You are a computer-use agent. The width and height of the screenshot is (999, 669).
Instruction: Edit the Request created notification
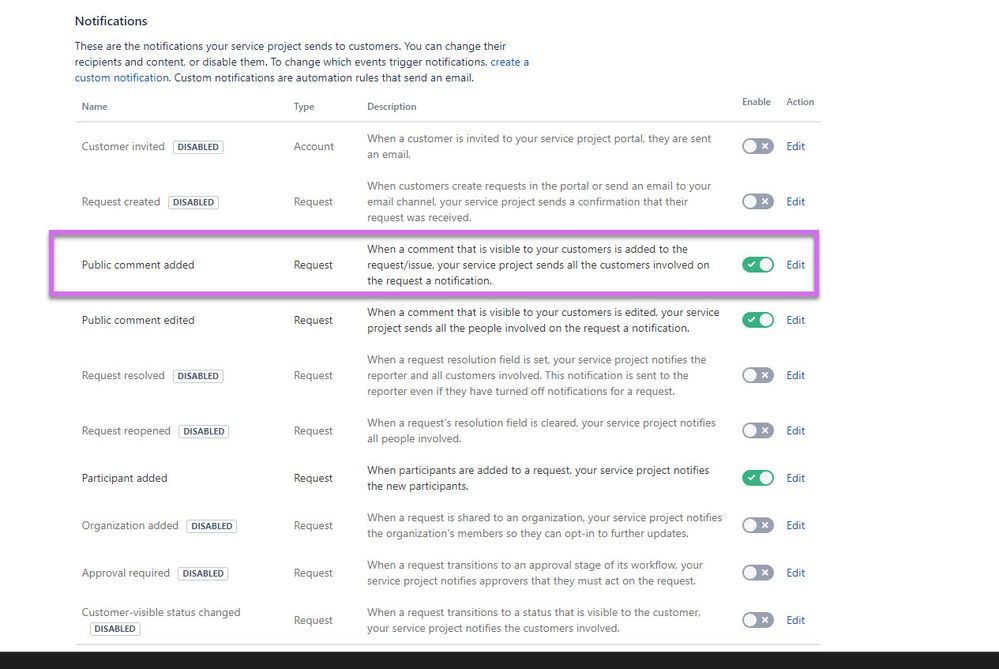[795, 202]
